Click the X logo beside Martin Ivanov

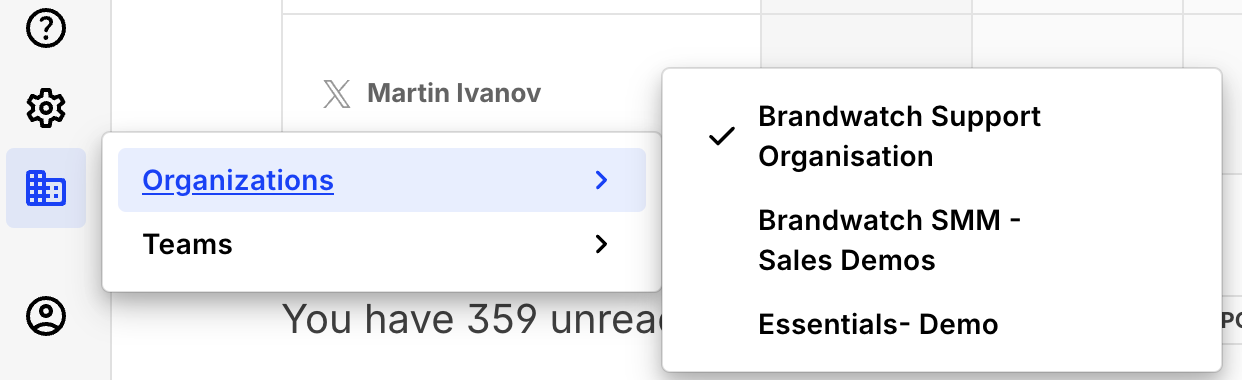[337, 94]
